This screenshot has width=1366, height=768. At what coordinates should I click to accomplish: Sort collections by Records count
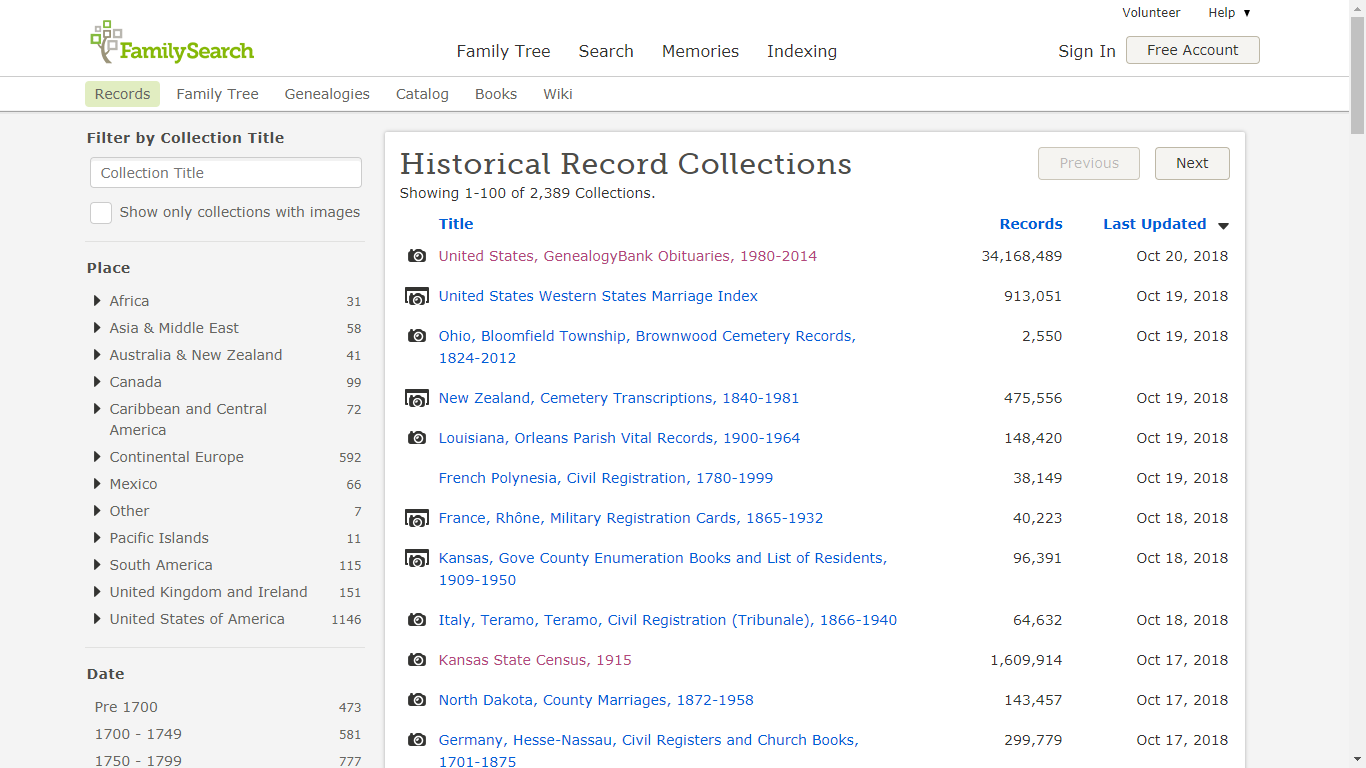coord(1031,224)
